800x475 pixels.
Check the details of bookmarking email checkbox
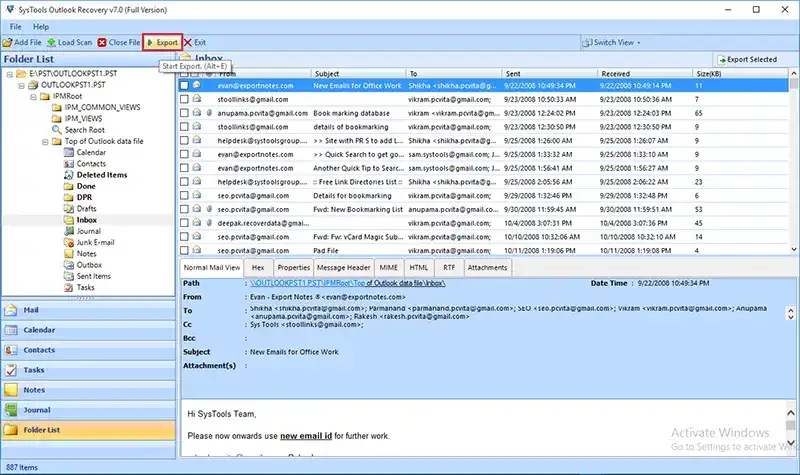click(x=184, y=127)
